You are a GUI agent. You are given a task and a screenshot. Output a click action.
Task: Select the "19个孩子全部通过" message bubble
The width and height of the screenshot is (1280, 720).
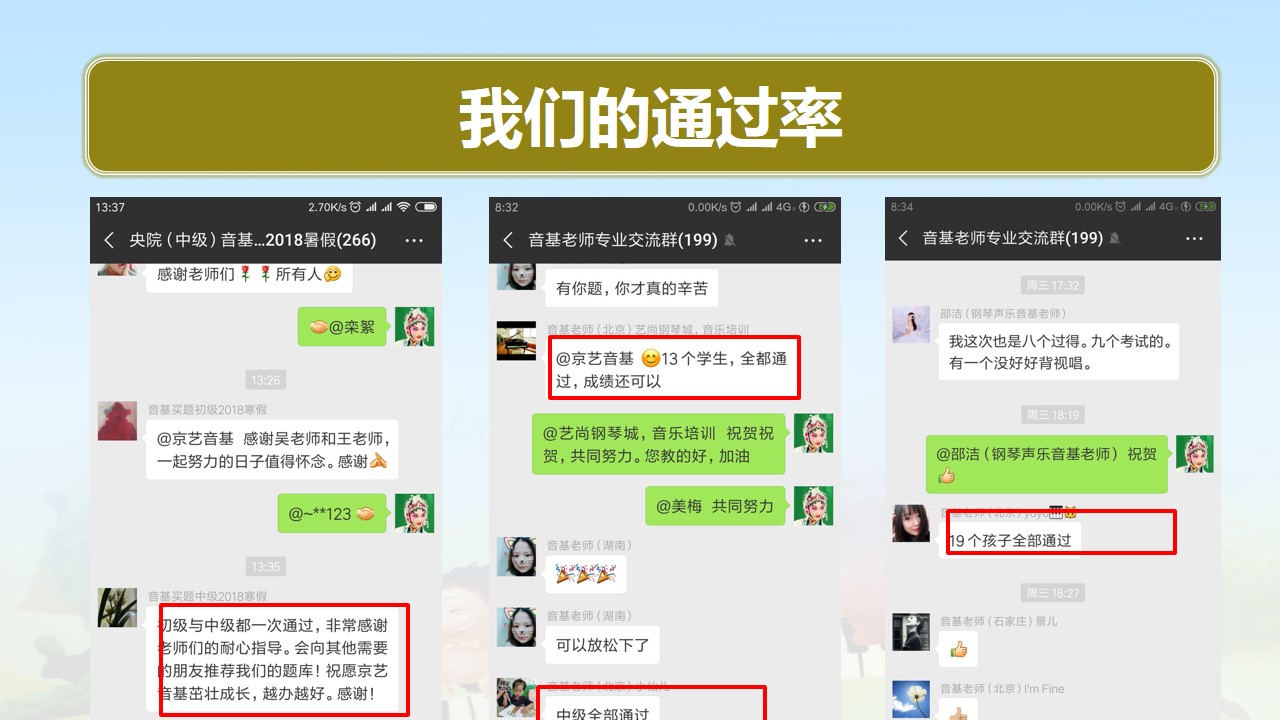click(1011, 540)
